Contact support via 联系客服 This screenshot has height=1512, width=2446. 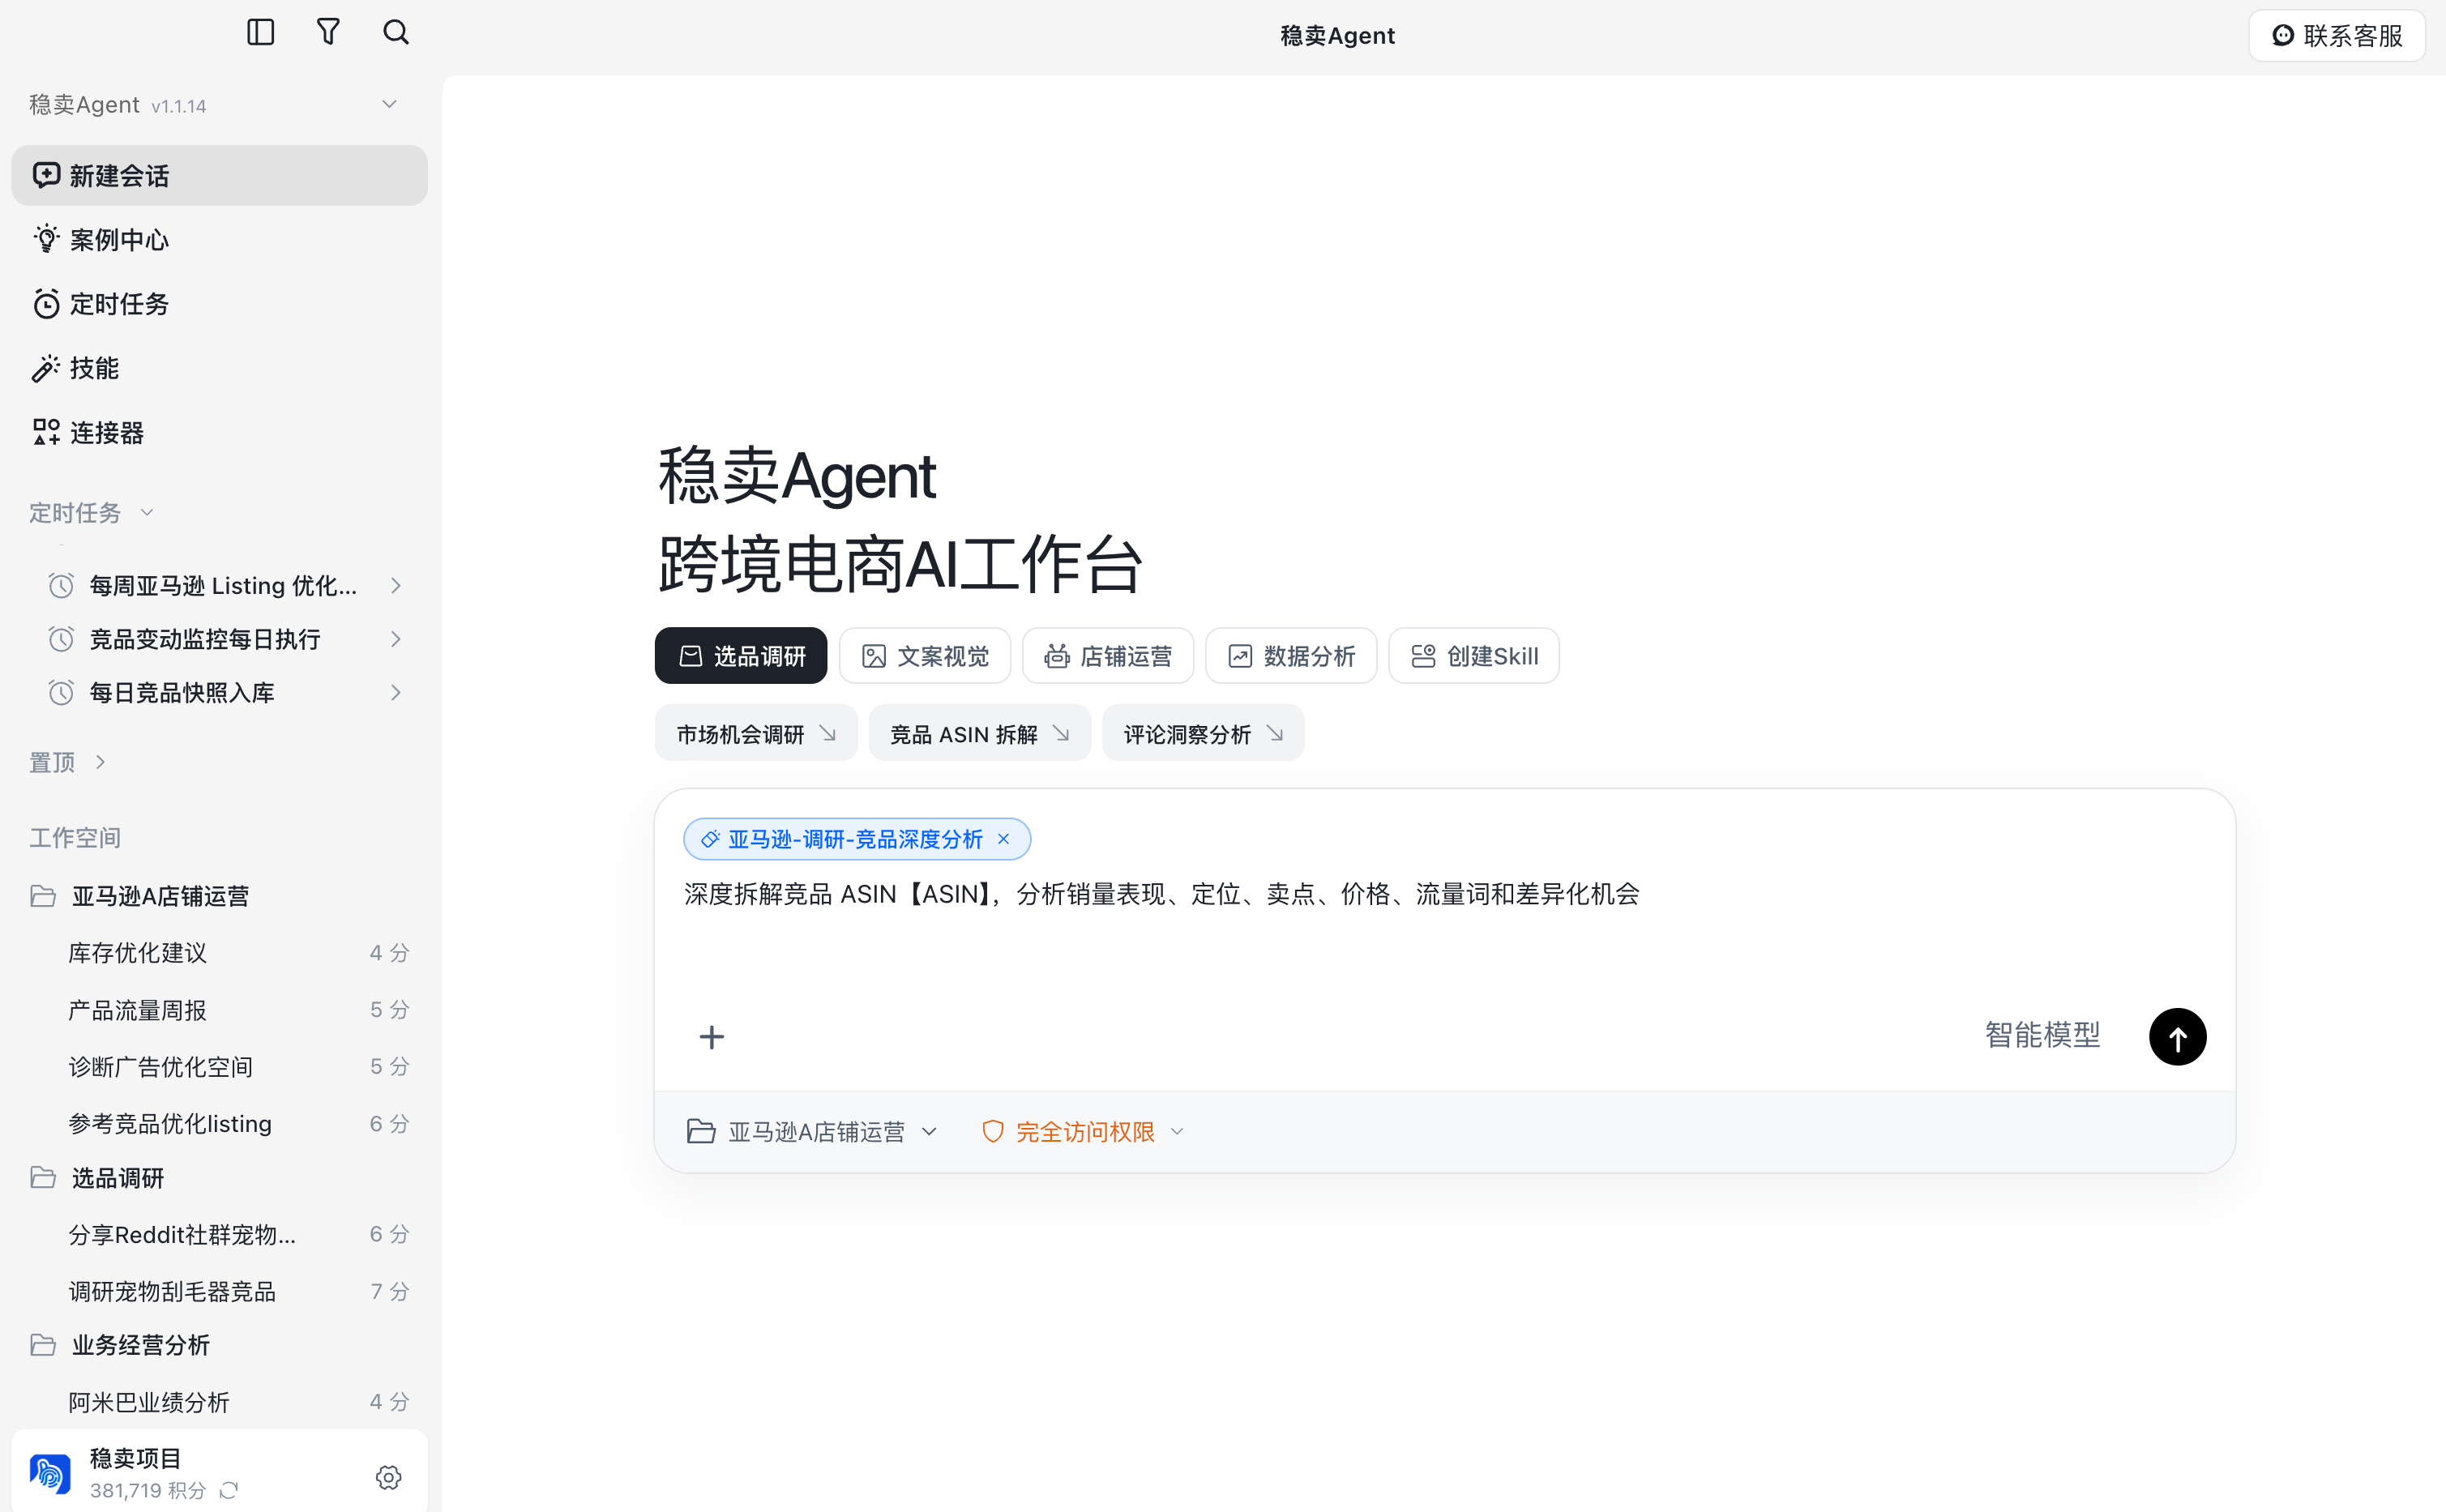pyautogui.click(x=2337, y=36)
